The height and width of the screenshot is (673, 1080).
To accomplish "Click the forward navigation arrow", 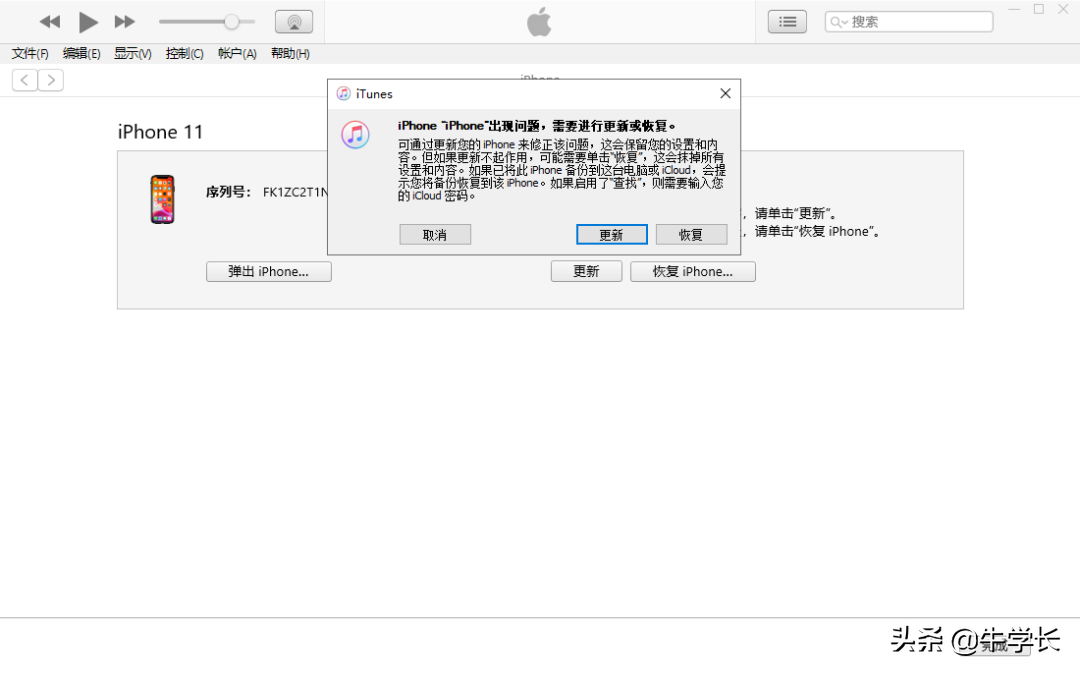I will pos(51,81).
